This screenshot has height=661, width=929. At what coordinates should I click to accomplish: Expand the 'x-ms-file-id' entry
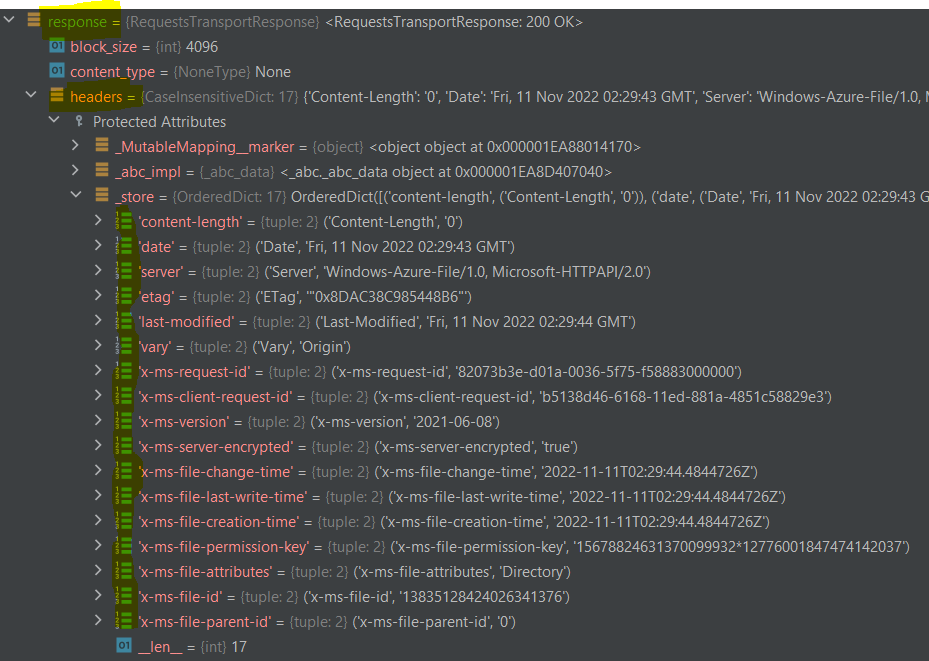pos(97,596)
